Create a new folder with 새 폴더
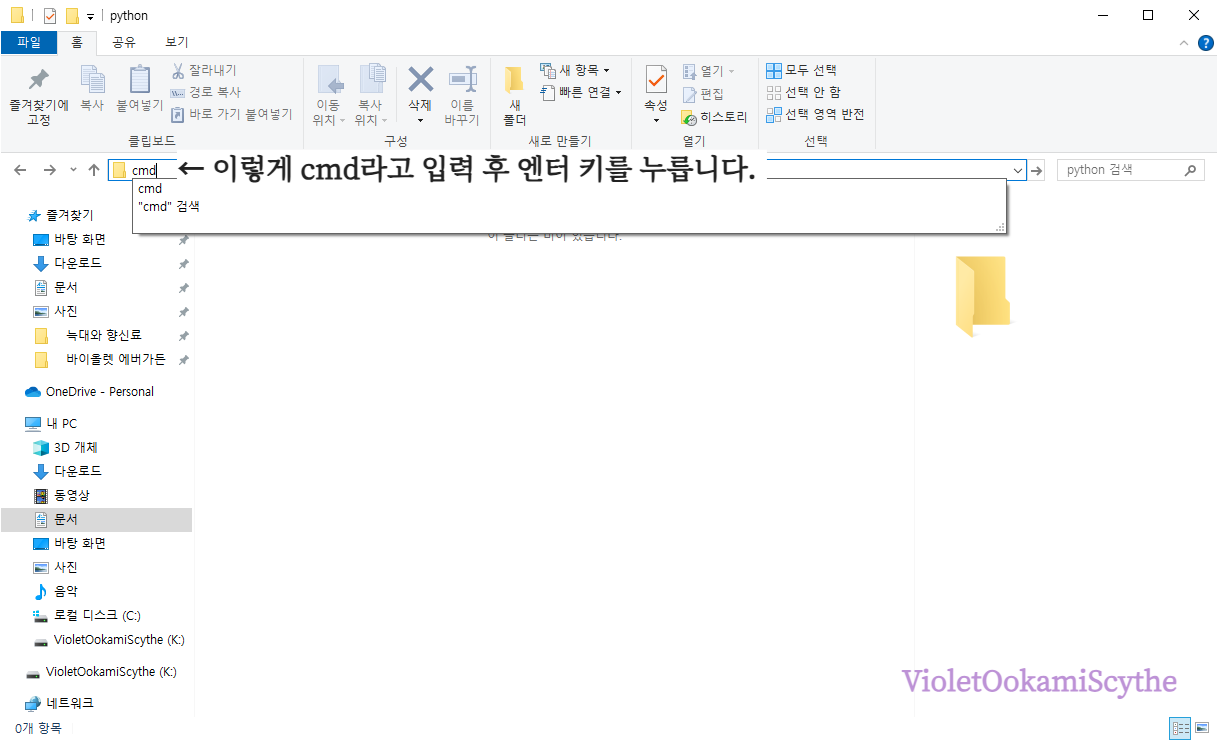Viewport: 1218px width, 741px height. 514,95
